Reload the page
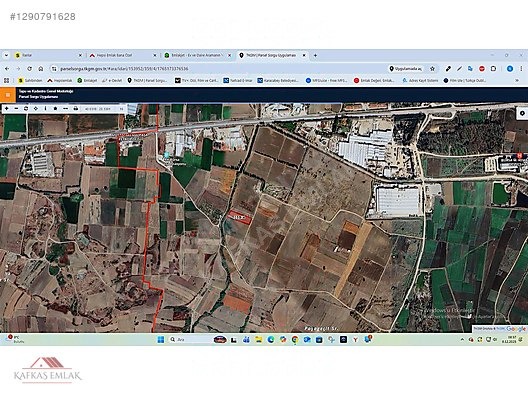This screenshot has height=396, width=528. pyautogui.click(x=29, y=69)
